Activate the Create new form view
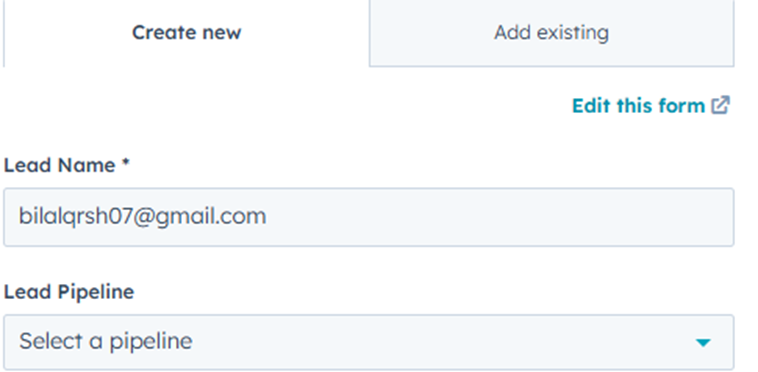Image resolution: width=758 pixels, height=372 pixels. click(x=187, y=33)
